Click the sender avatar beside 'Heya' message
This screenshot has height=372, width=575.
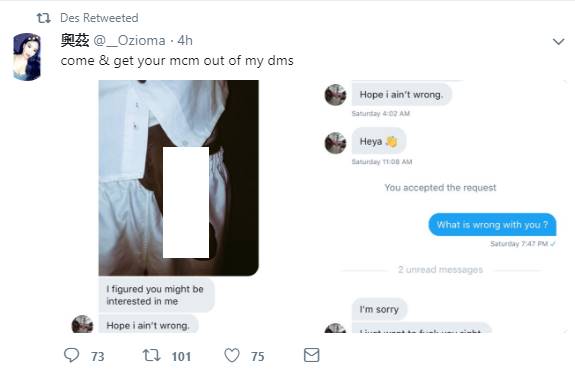click(x=335, y=143)
